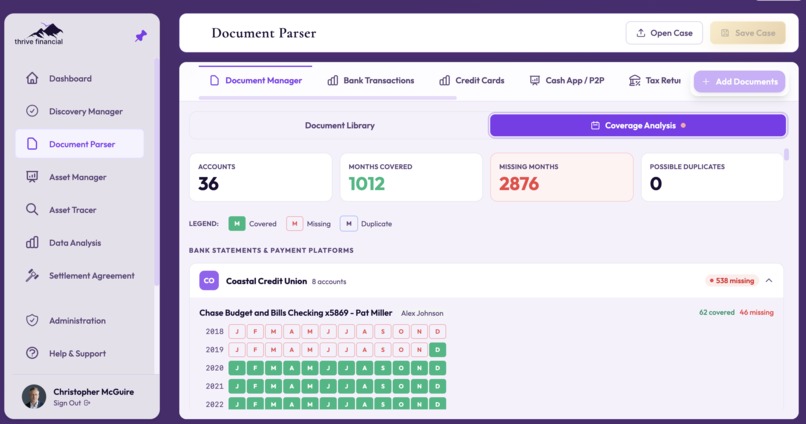Click the Months Covered 1012 card
This screenshot has height=424, width=806.
point(411,177)
